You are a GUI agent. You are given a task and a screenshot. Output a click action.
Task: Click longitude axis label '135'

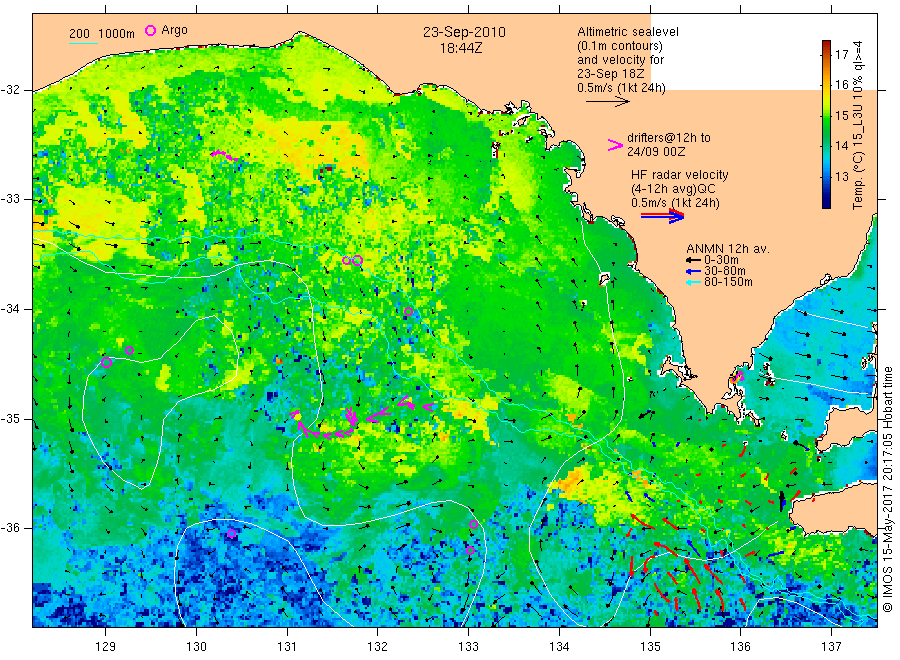[x=650, y=647]
